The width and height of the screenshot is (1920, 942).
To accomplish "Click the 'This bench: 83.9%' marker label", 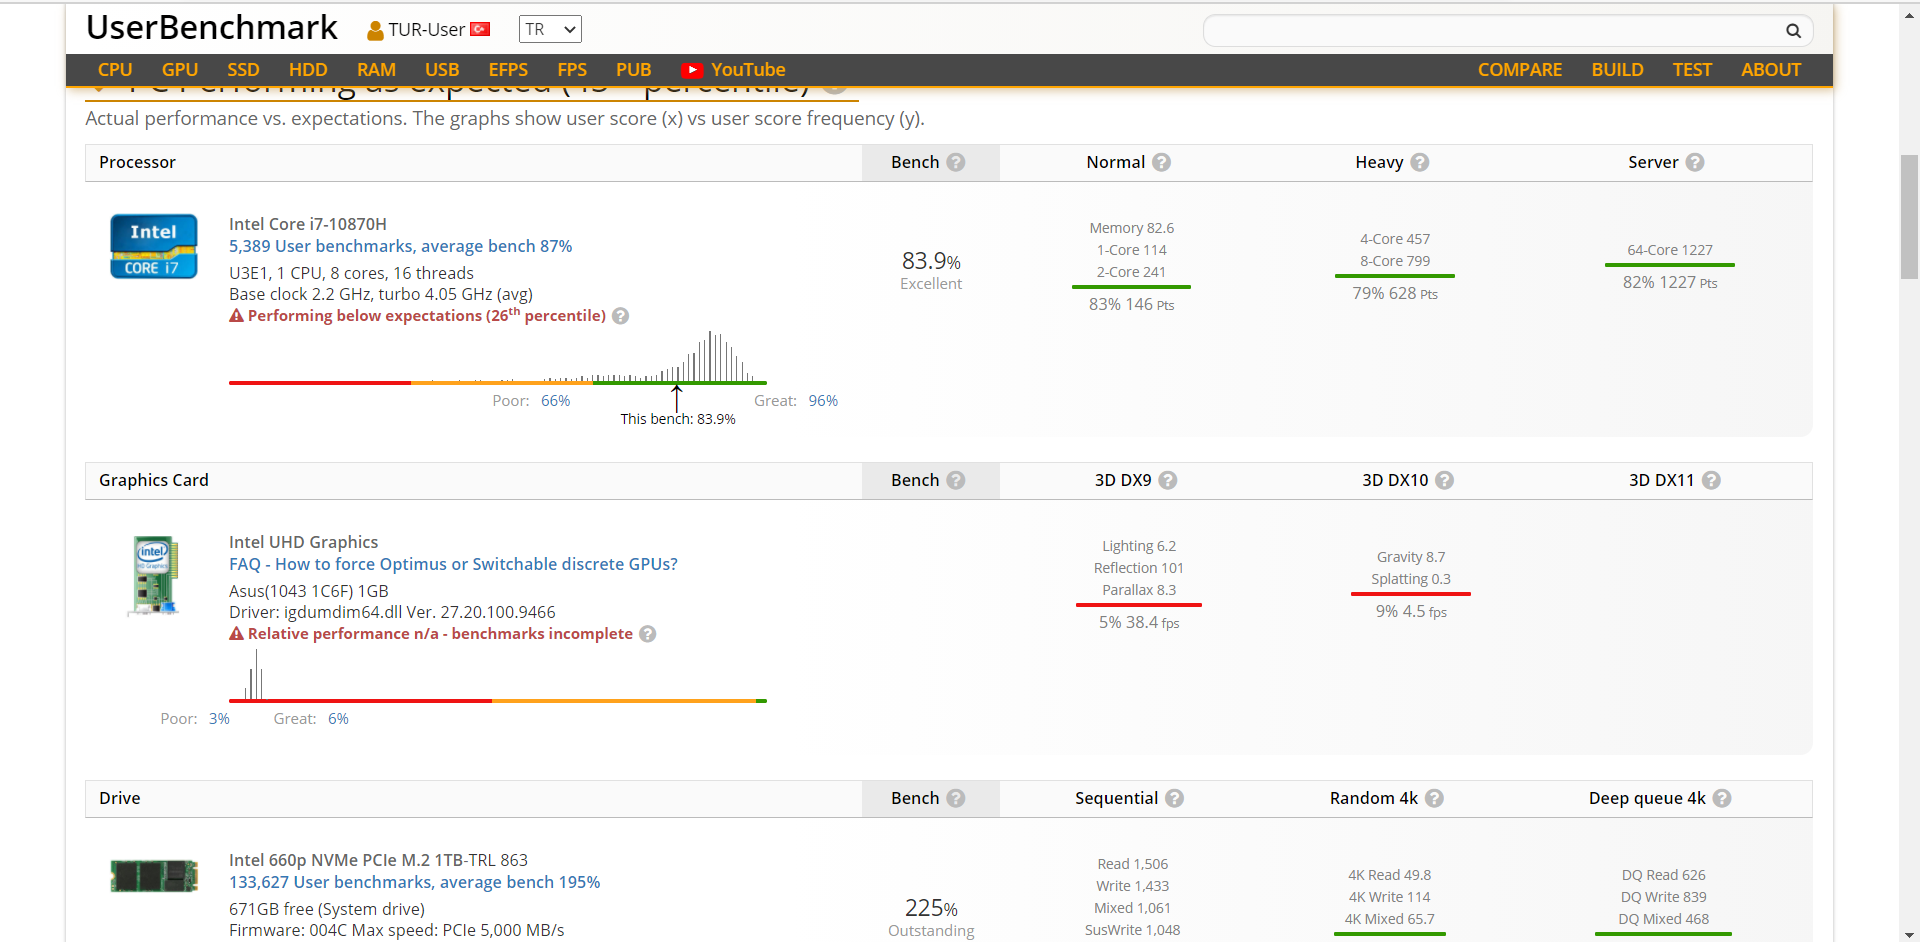I will click(678, 419).
